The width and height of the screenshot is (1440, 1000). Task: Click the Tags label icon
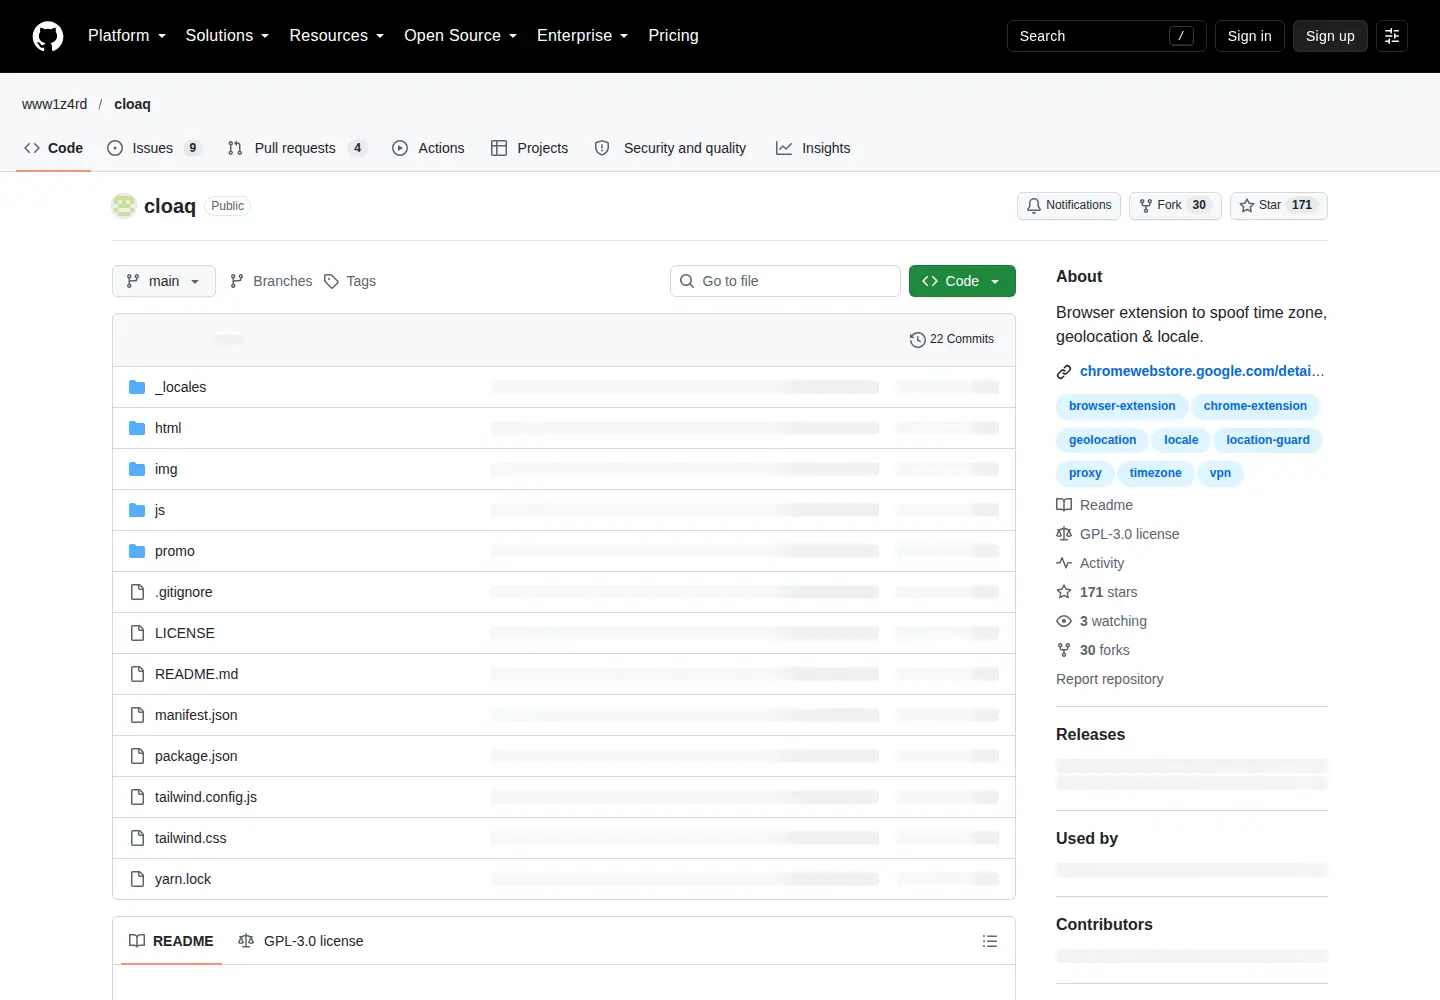coord(331,282)
